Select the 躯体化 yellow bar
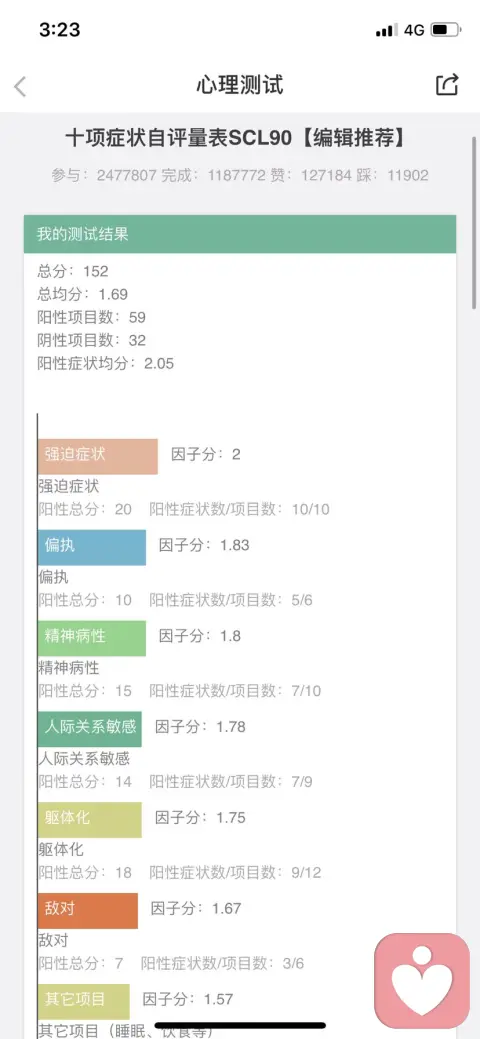Image resolution: width=480 pixels, height=1039 pixels. pos(90,819)
